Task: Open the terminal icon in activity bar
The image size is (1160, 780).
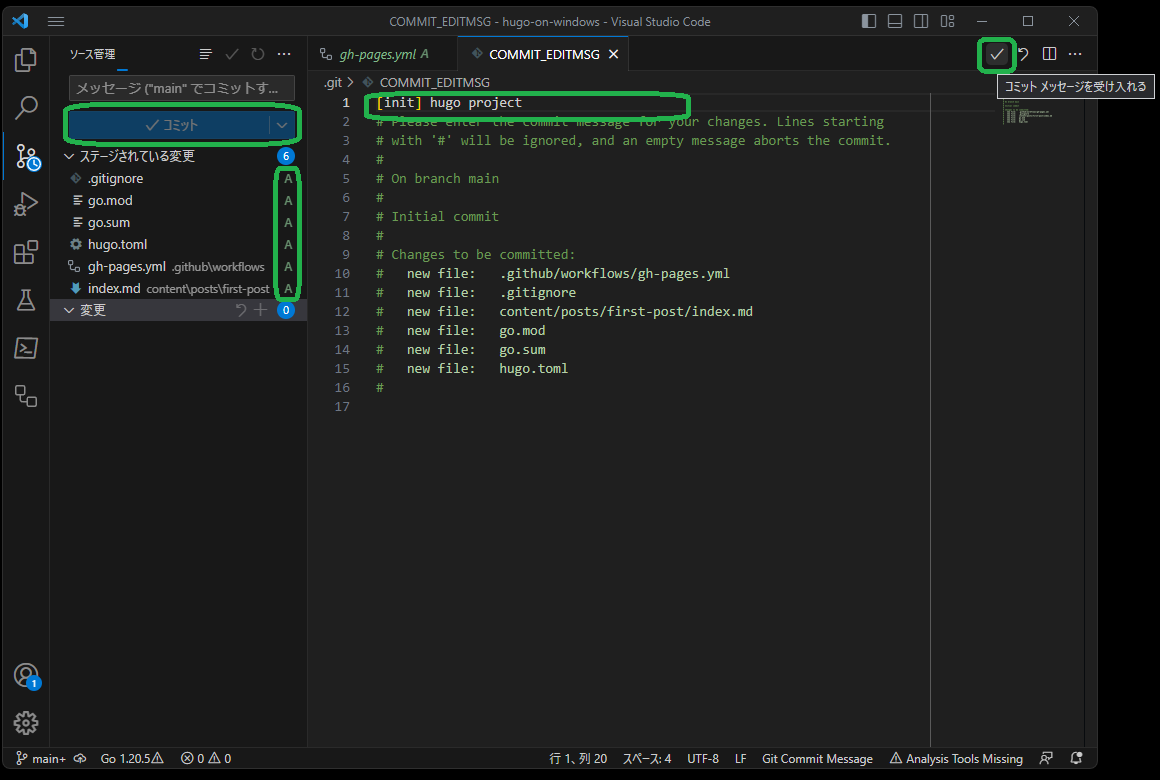Action: (26, 348)
